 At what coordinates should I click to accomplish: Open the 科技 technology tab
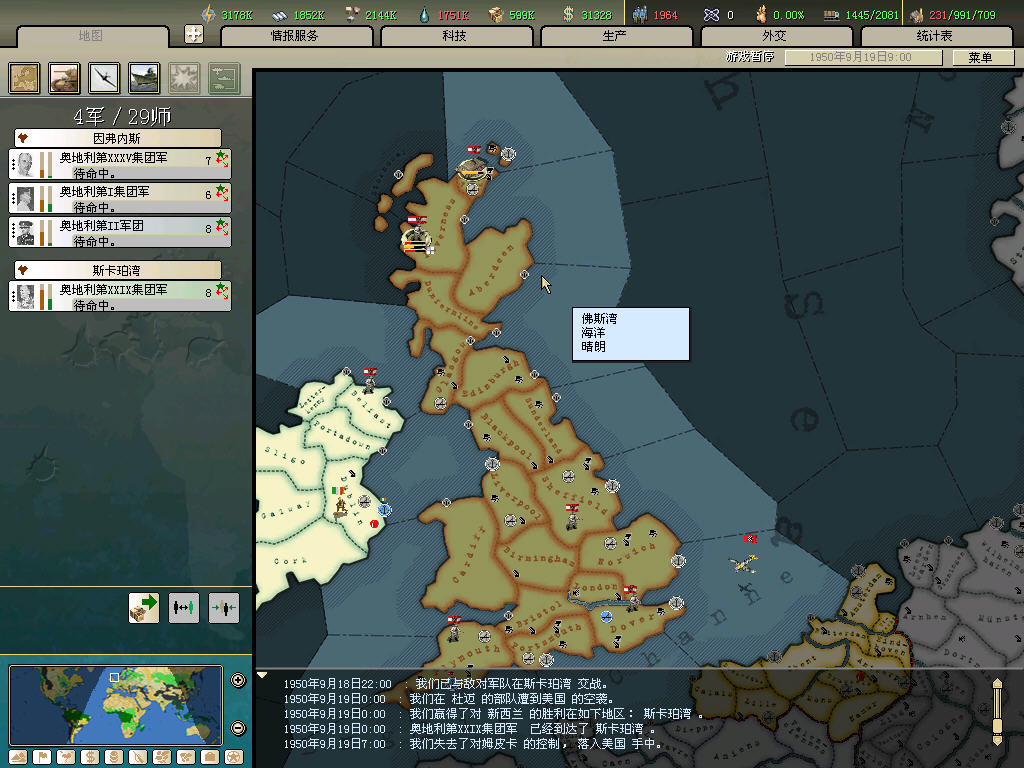(455, 36)
